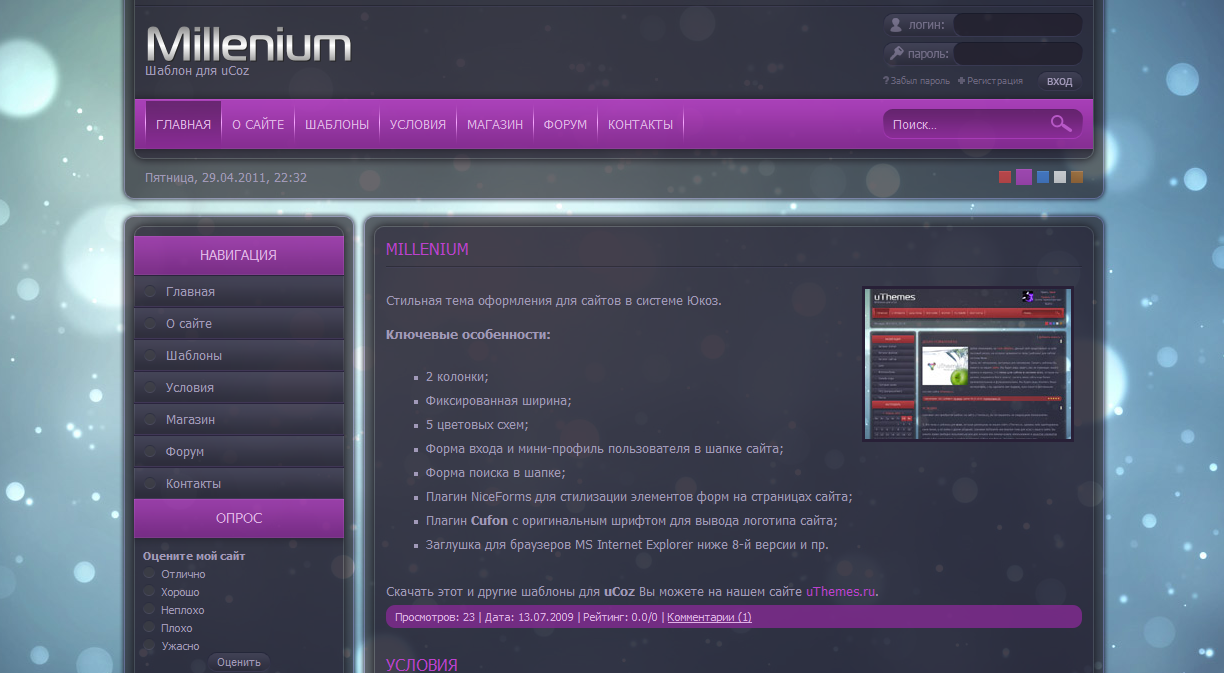Viewport: 1224px width, 673px height.
Task: Choose the orange color scheme swatch
Action: (1077, 178)
